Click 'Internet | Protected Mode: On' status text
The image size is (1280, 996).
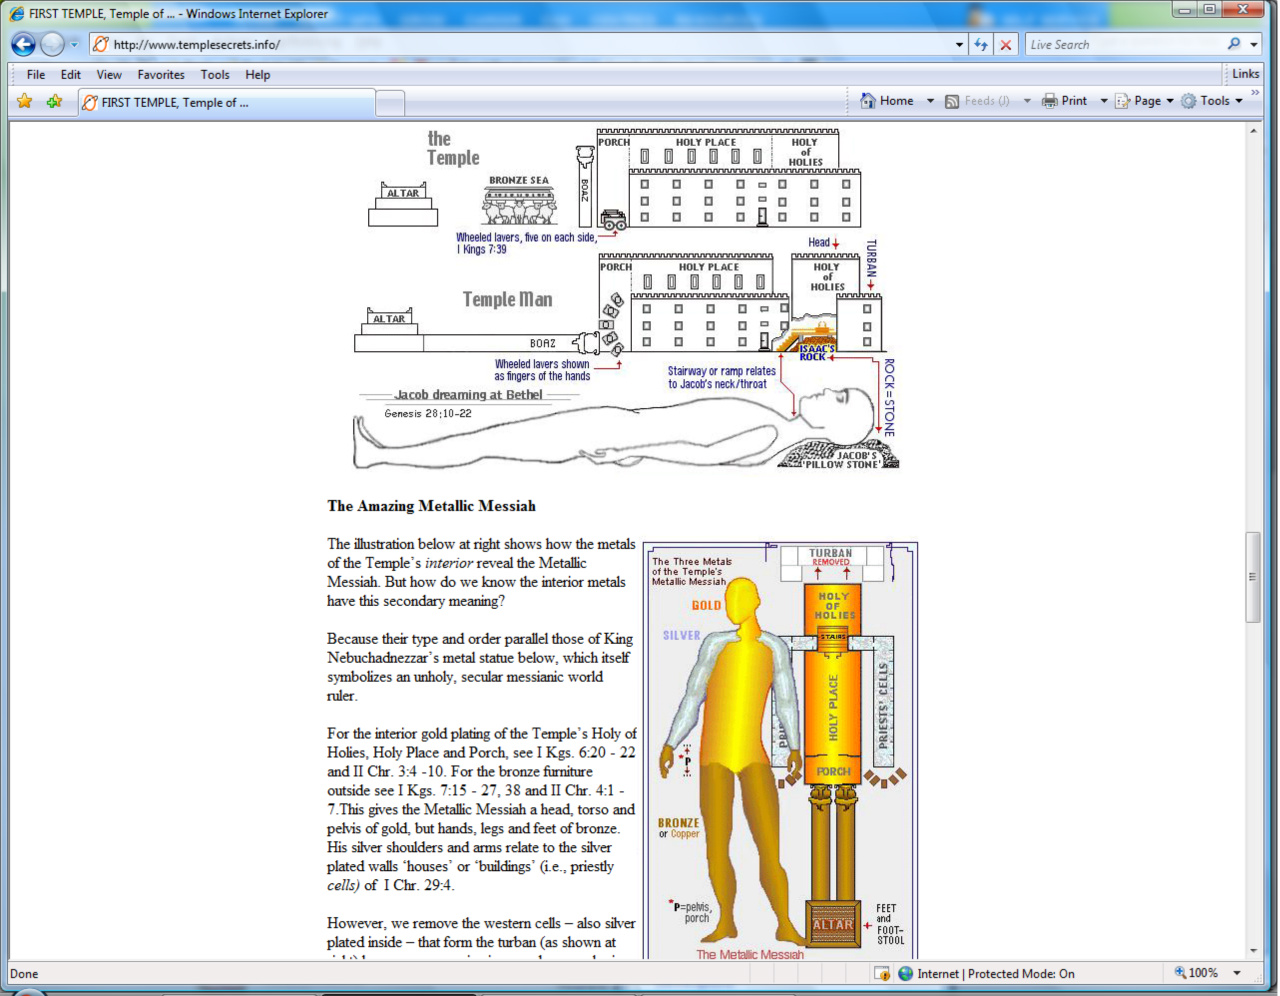click(x=996, y=973)
